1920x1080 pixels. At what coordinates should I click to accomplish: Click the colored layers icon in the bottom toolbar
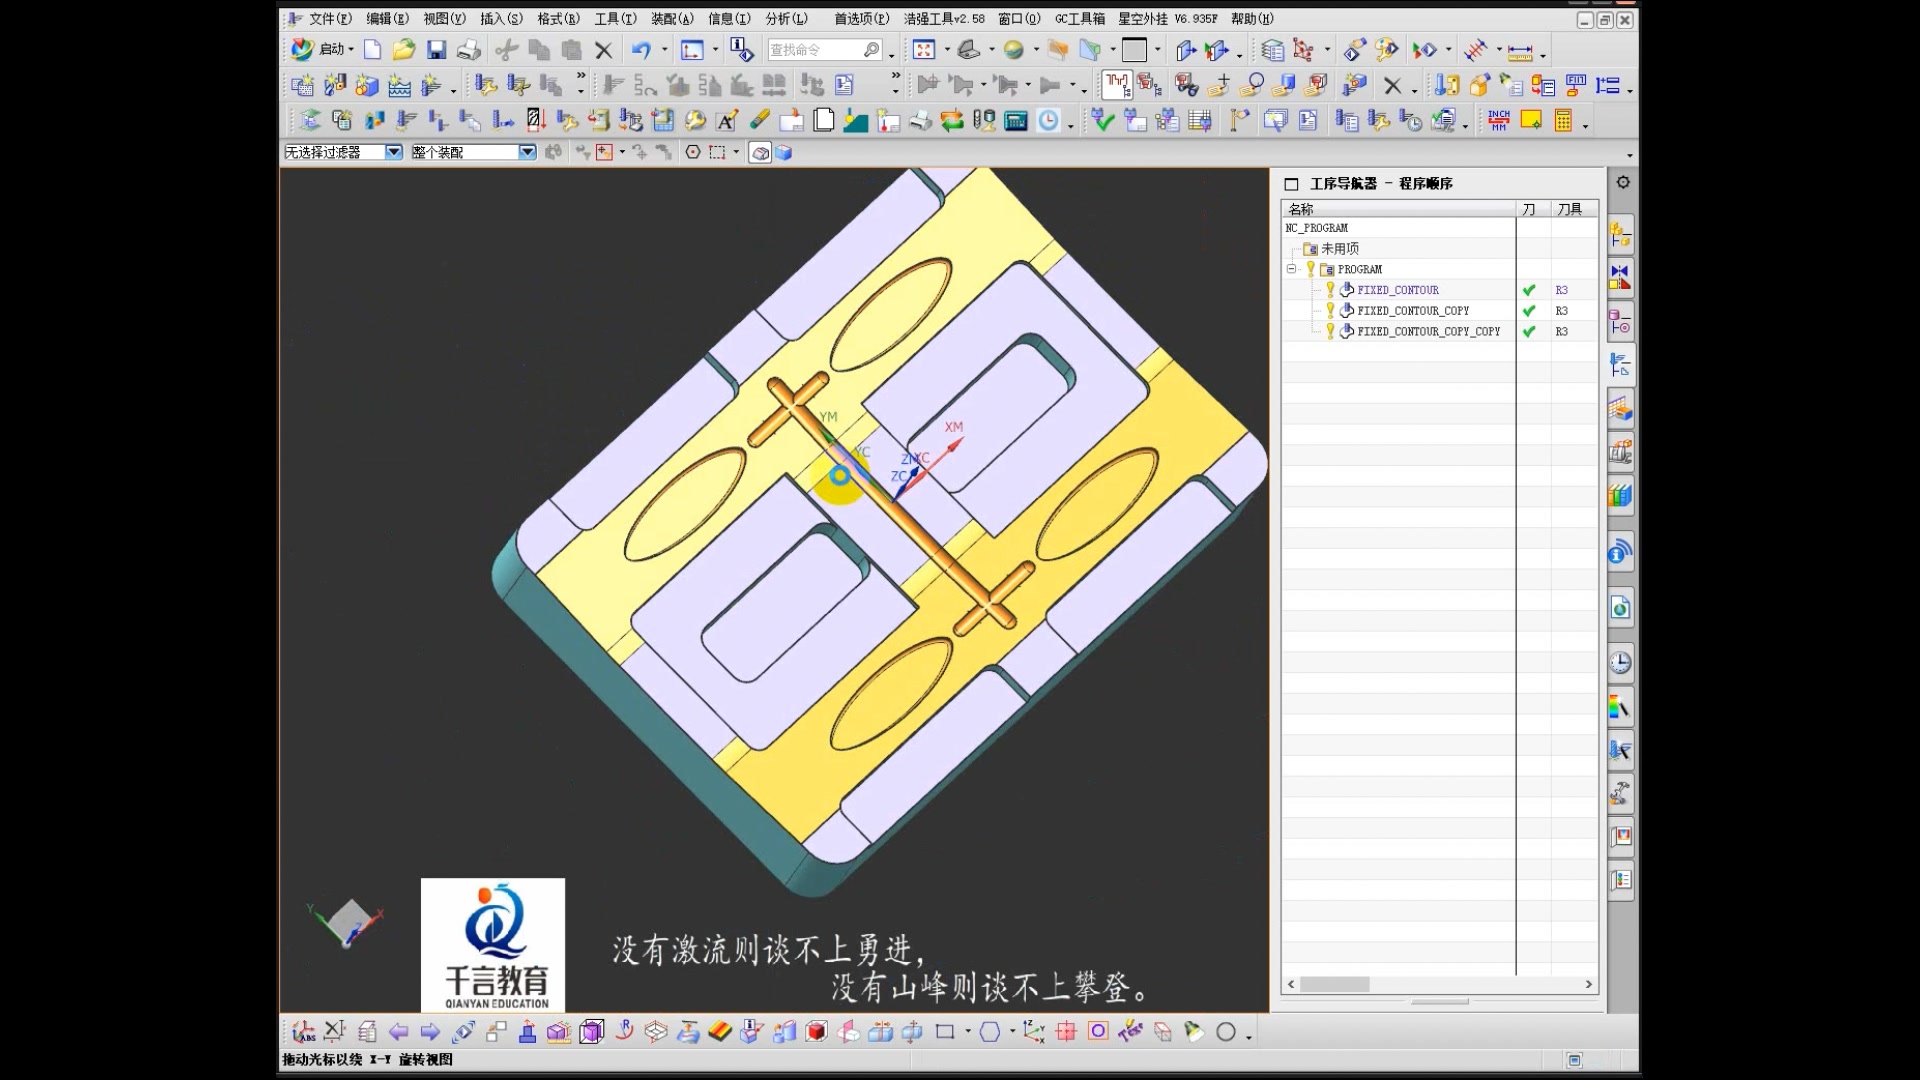[722, 1031]
